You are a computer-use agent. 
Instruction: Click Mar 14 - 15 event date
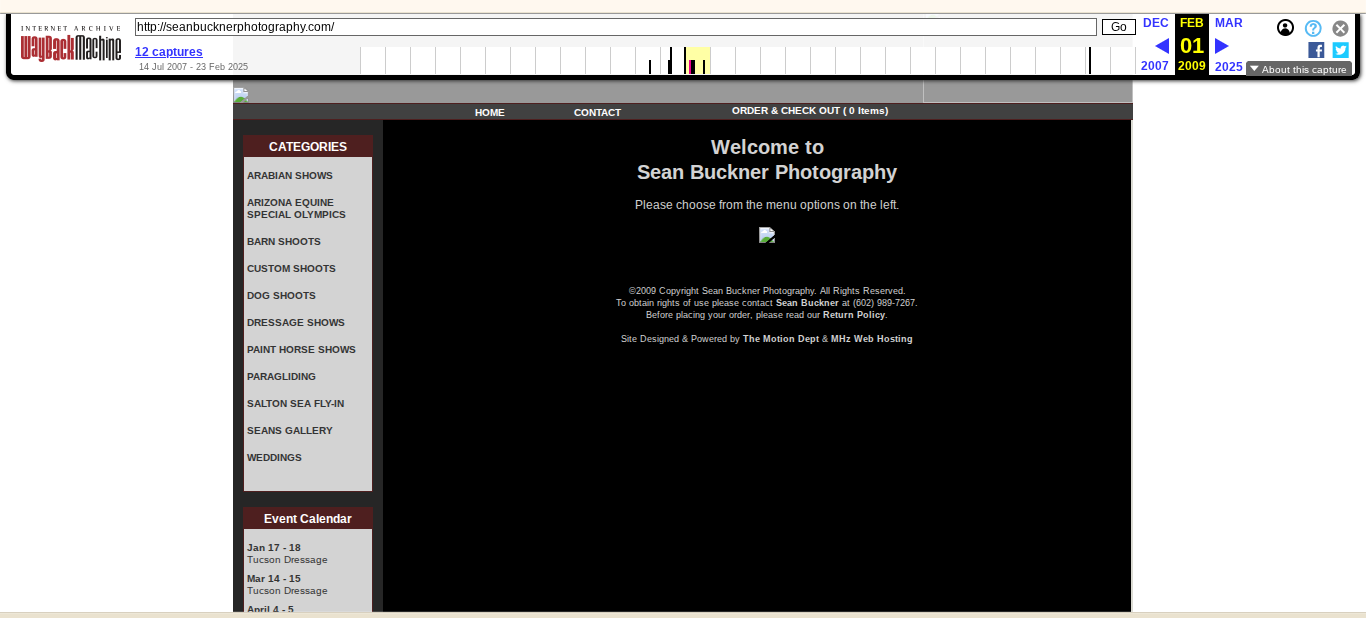click(x=274, y=578)
